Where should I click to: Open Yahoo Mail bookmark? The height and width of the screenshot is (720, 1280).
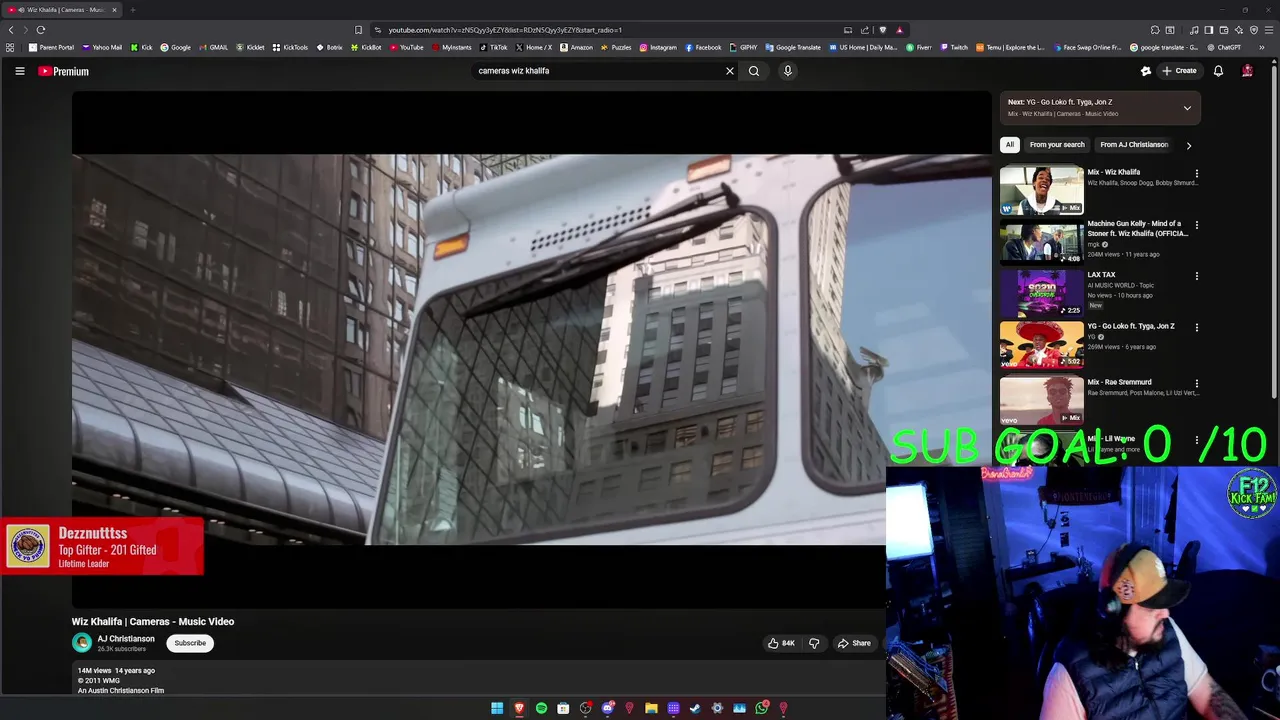102,47
